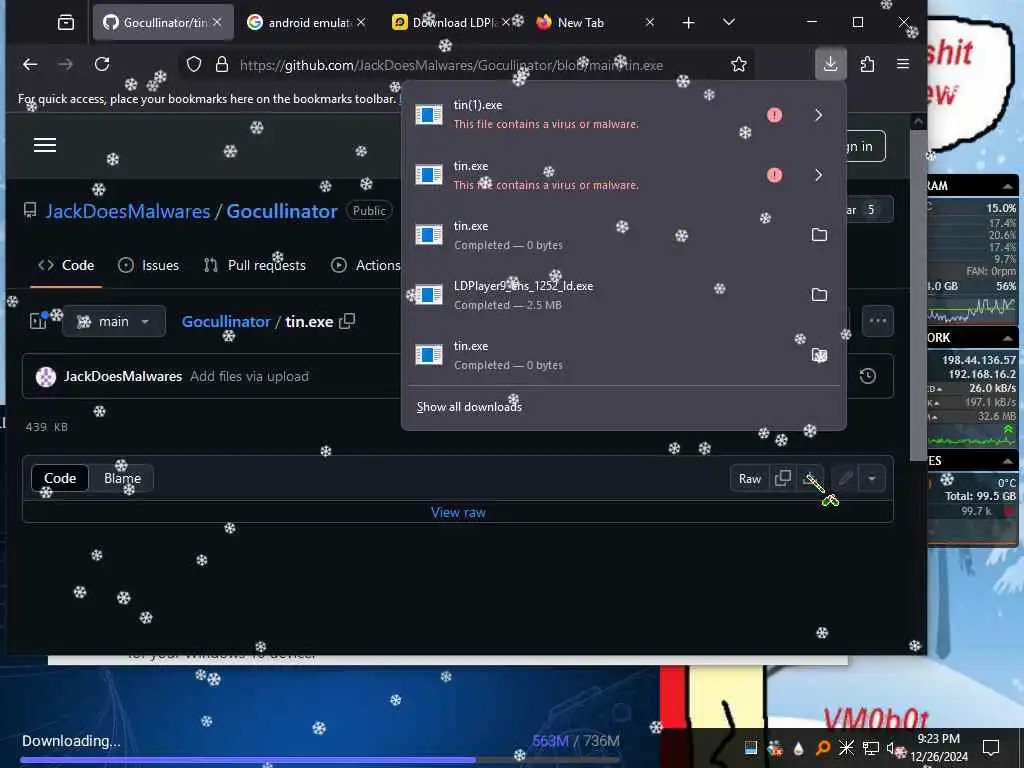Download raw file icon
The height and width of the screenshot is (768, 1024).
coord(810,479)
